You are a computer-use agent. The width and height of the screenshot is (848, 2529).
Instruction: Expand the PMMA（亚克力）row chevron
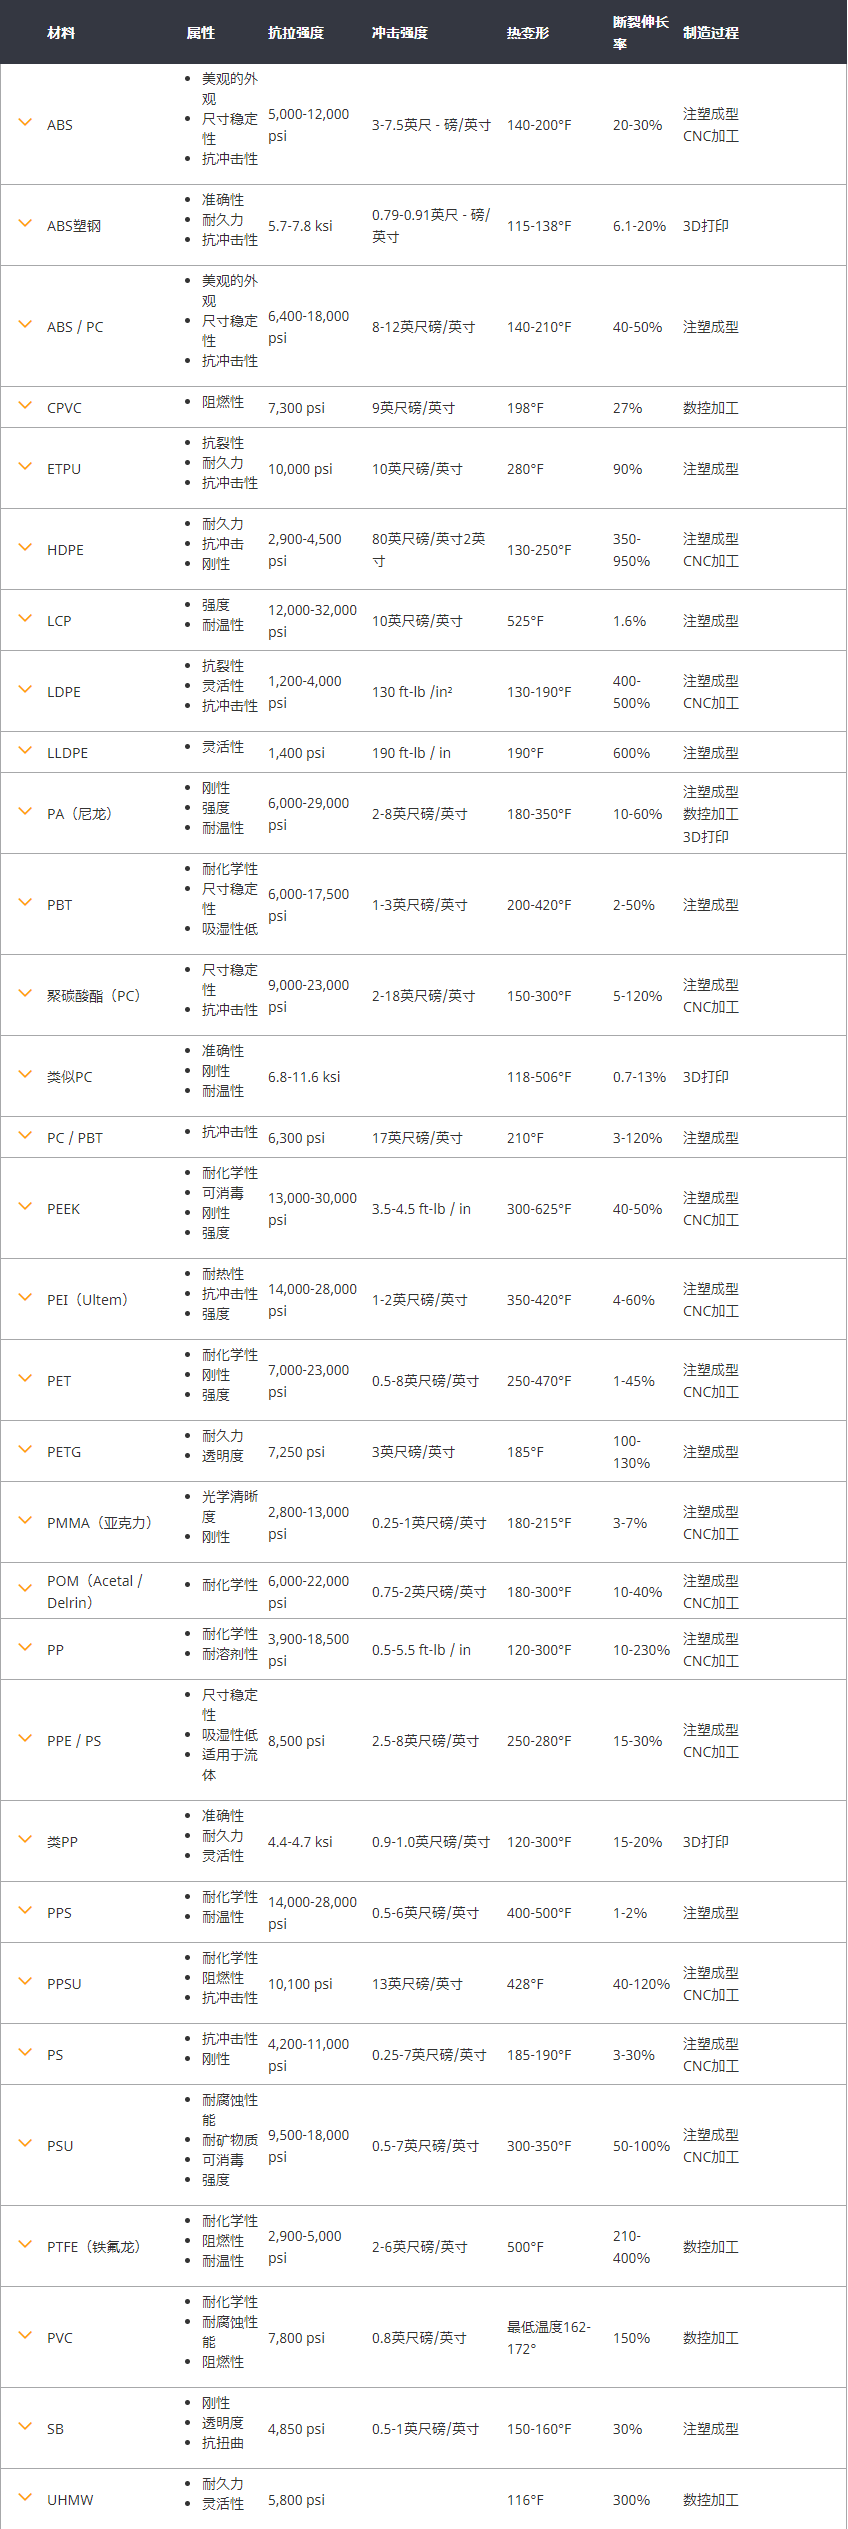click(x=25, y=1521)
